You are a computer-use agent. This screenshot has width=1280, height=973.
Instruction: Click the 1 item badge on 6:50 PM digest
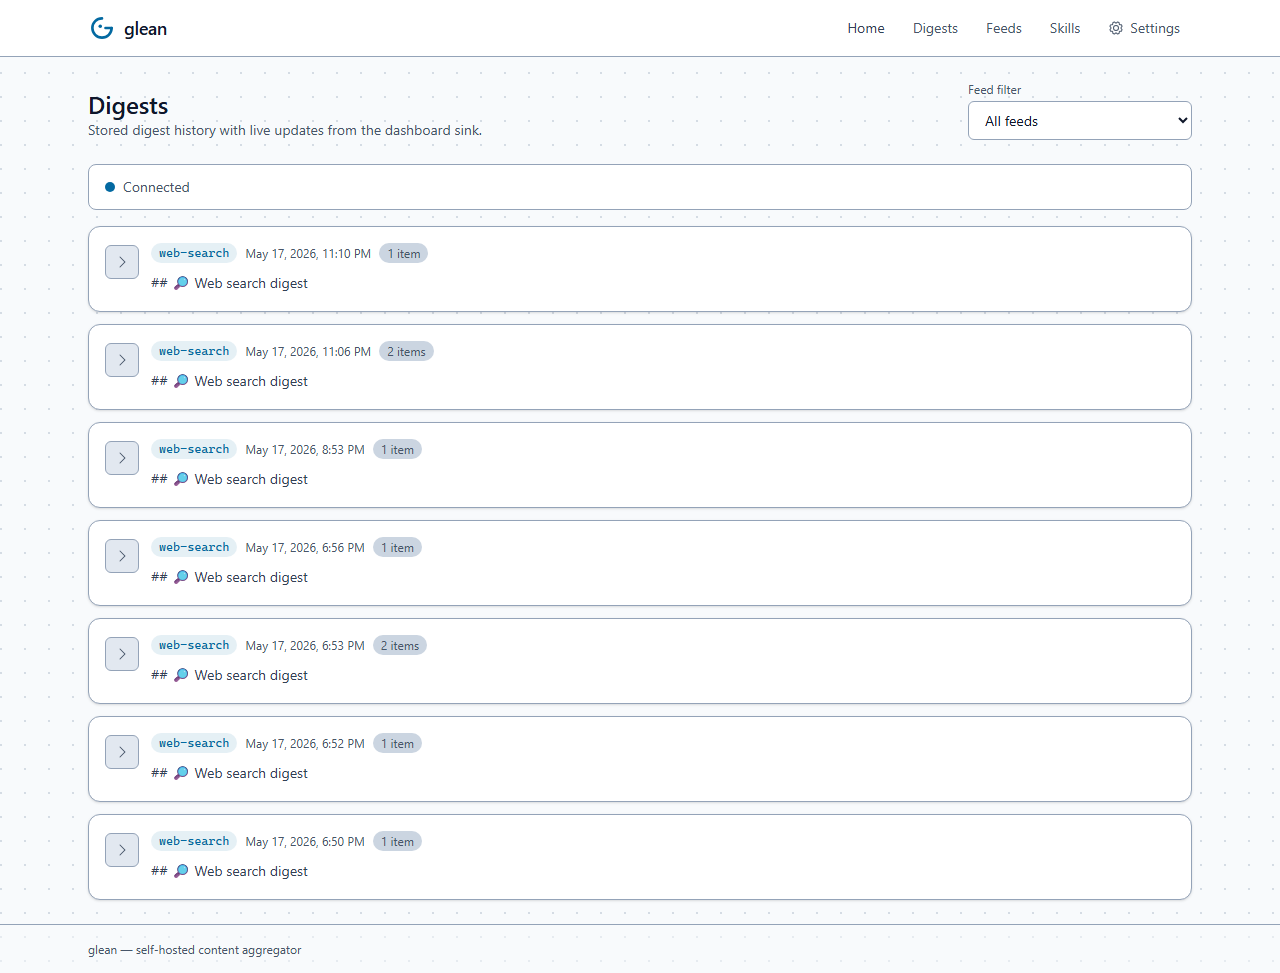(397, 842)
